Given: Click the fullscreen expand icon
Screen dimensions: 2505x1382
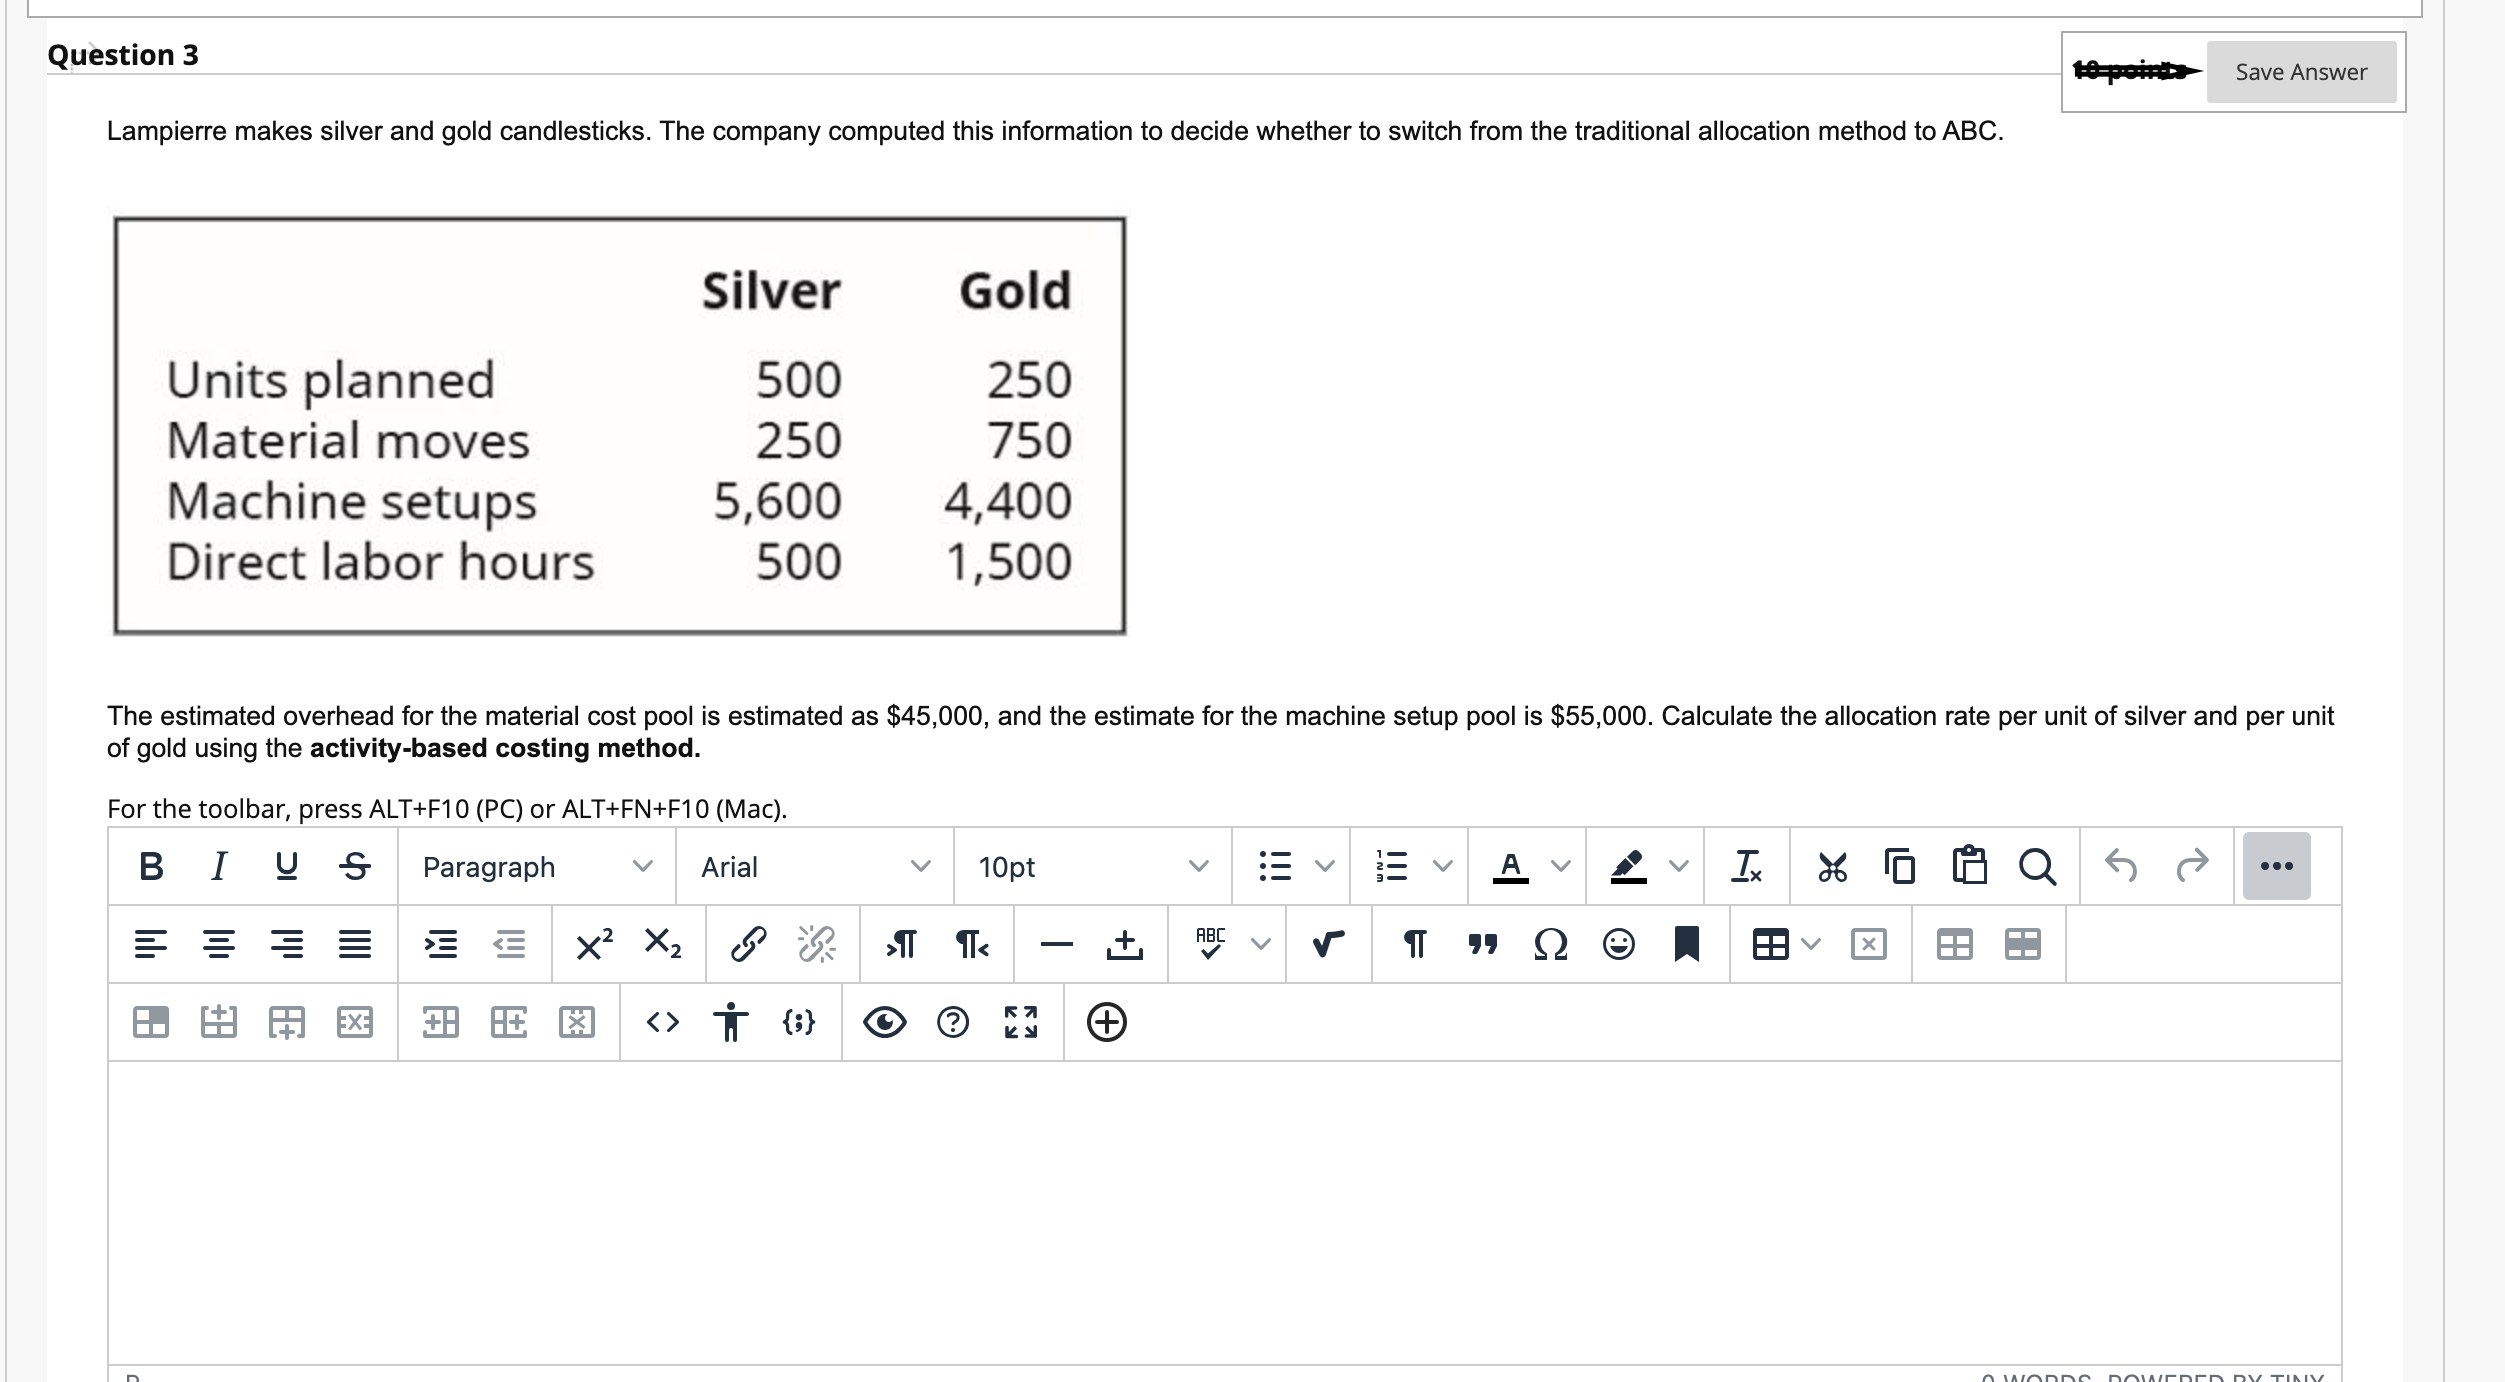Looking at the screenshot, I should click(1020, 1022).
